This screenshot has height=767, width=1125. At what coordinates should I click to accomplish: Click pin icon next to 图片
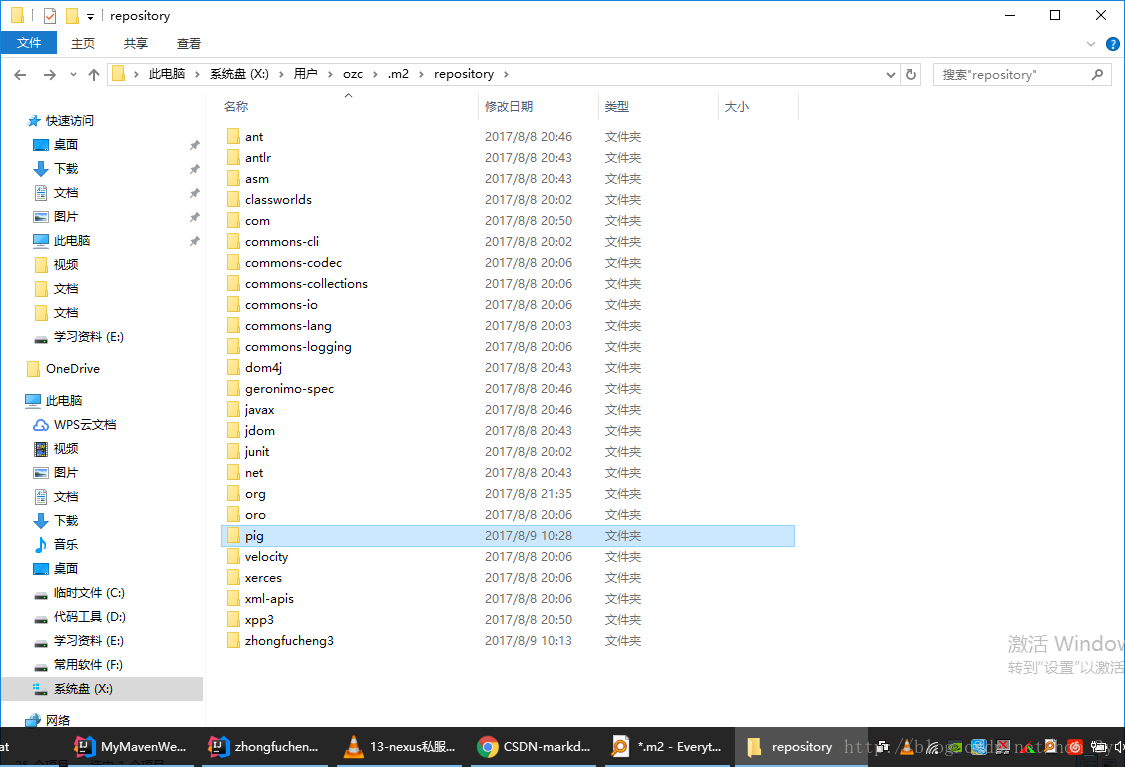point(194,217)
